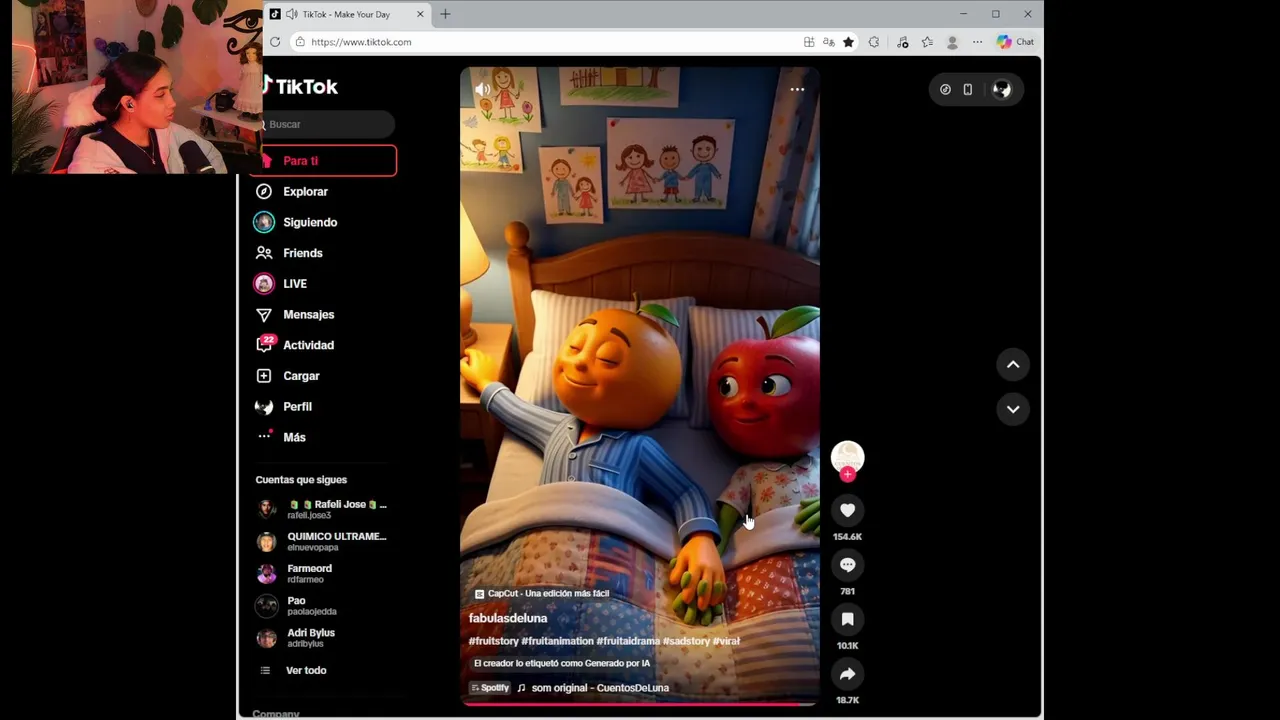Open the profile avatar at top right
Screen dimensions: 1280x720
point(1002,89)
